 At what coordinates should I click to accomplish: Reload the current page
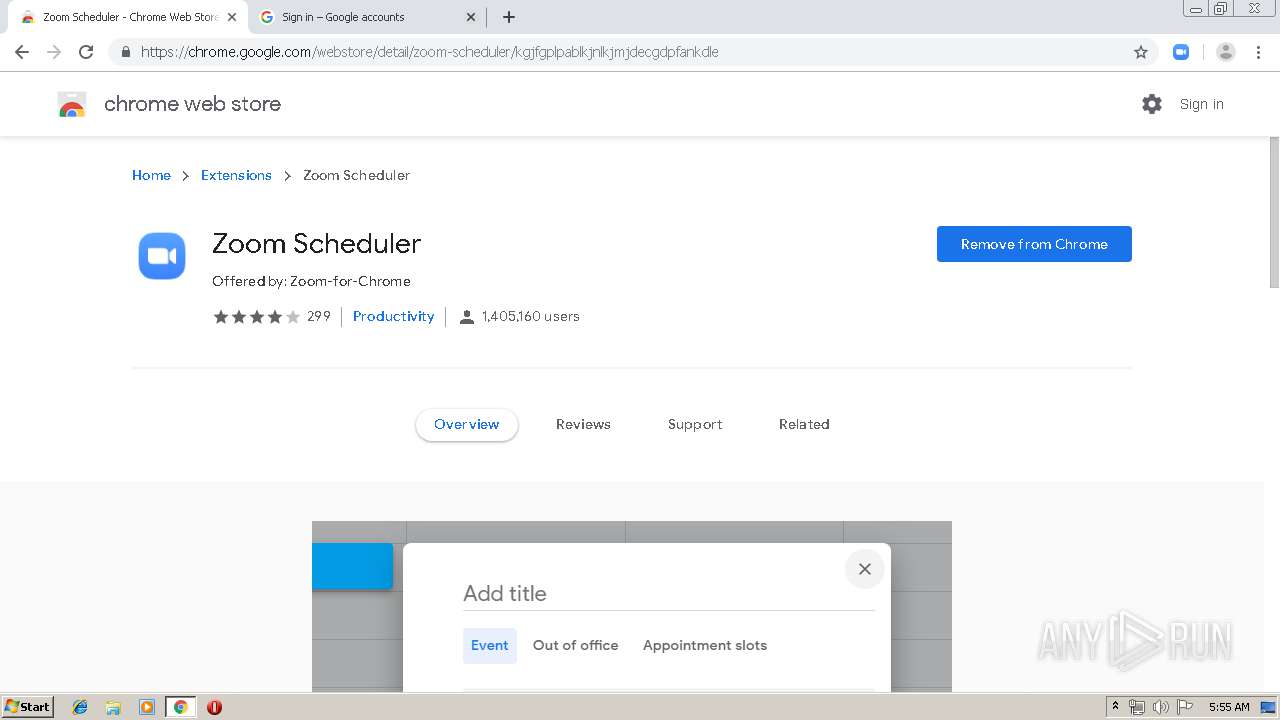pyautogui.click(x=86, y=52)
